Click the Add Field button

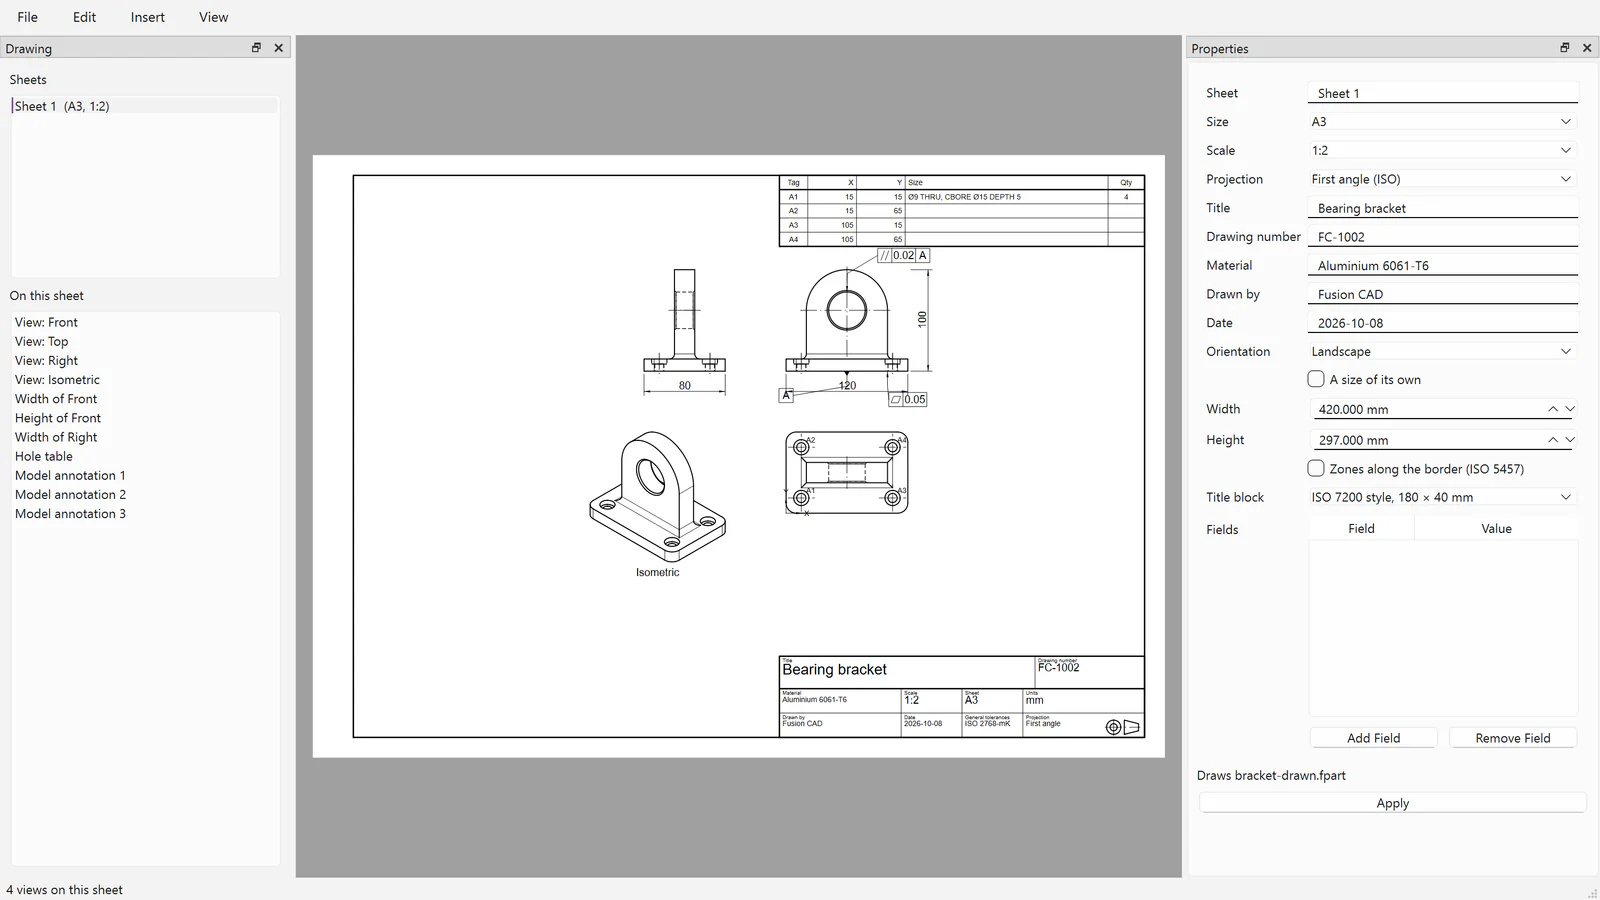pyautogui.click(x=1373, y=738)
